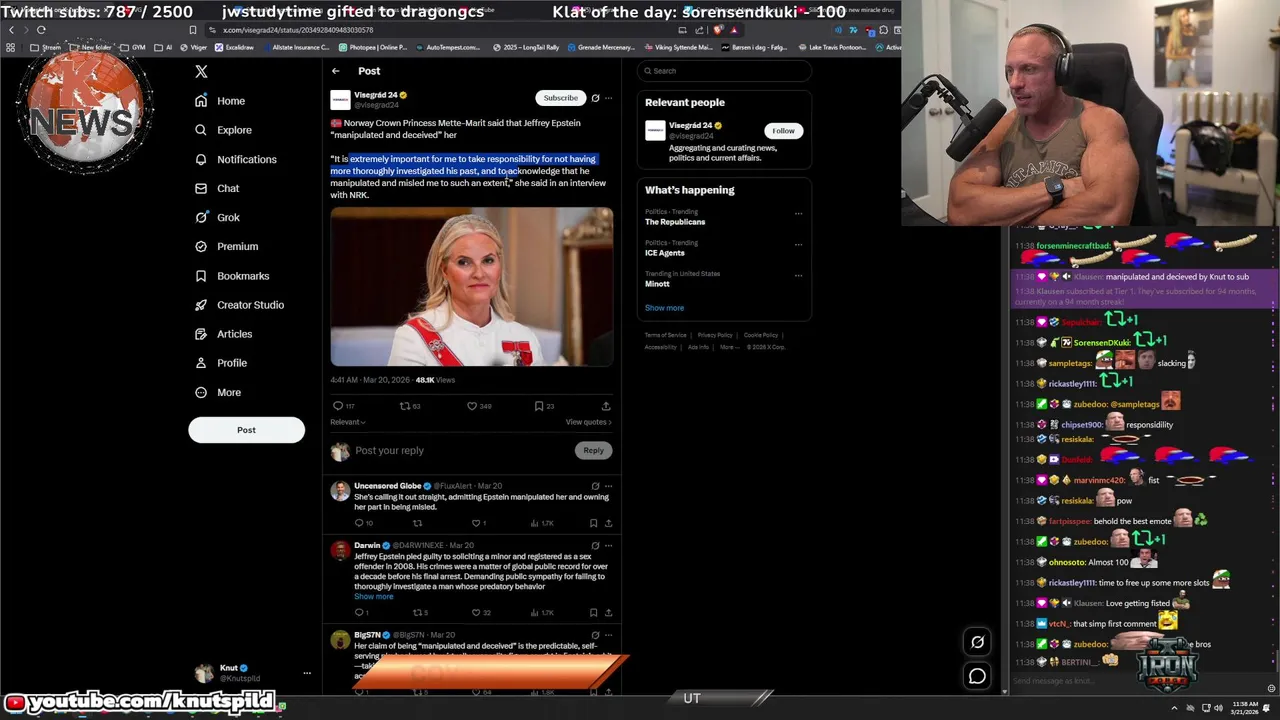The width and height of the screenshot is (1280, 720).
Task: Expand the More menu in sidebar
Action: [x=218, y=392]
